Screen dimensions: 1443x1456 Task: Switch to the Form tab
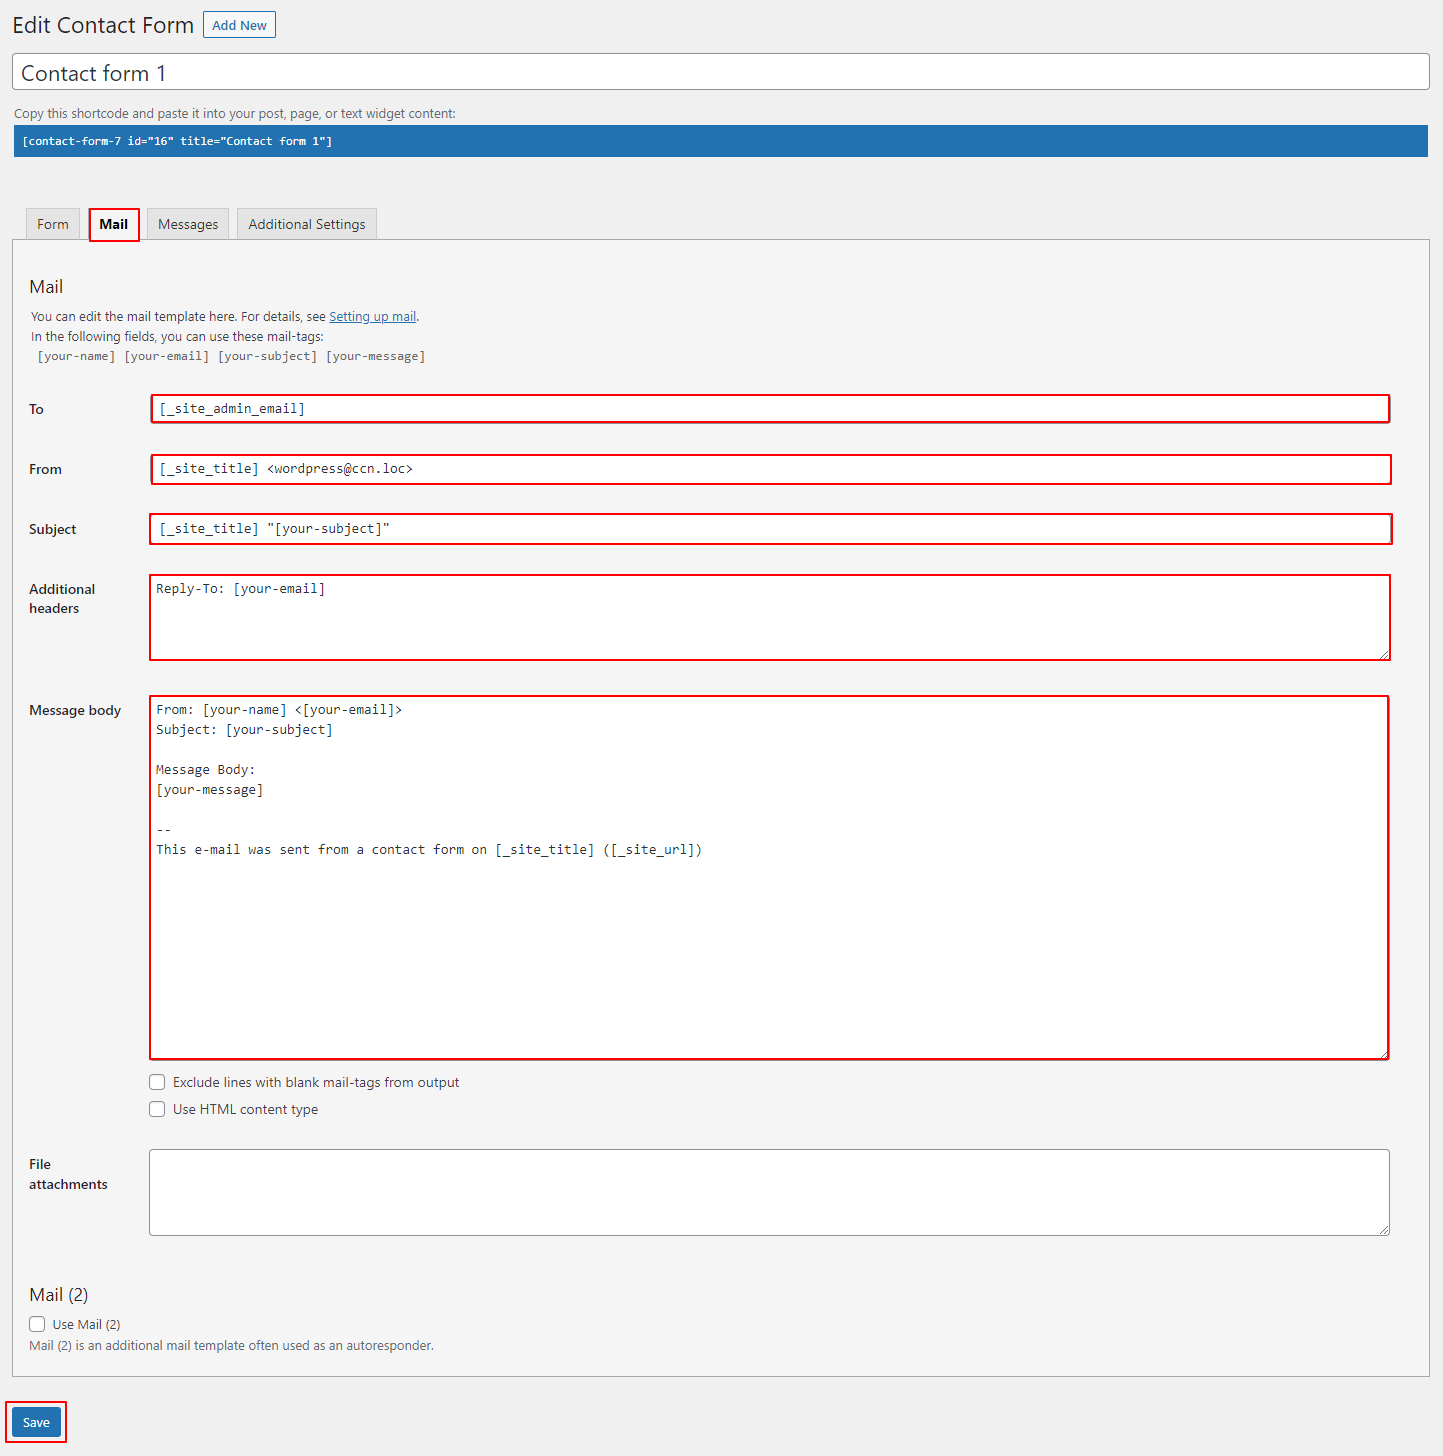click(x=53, y=224)
